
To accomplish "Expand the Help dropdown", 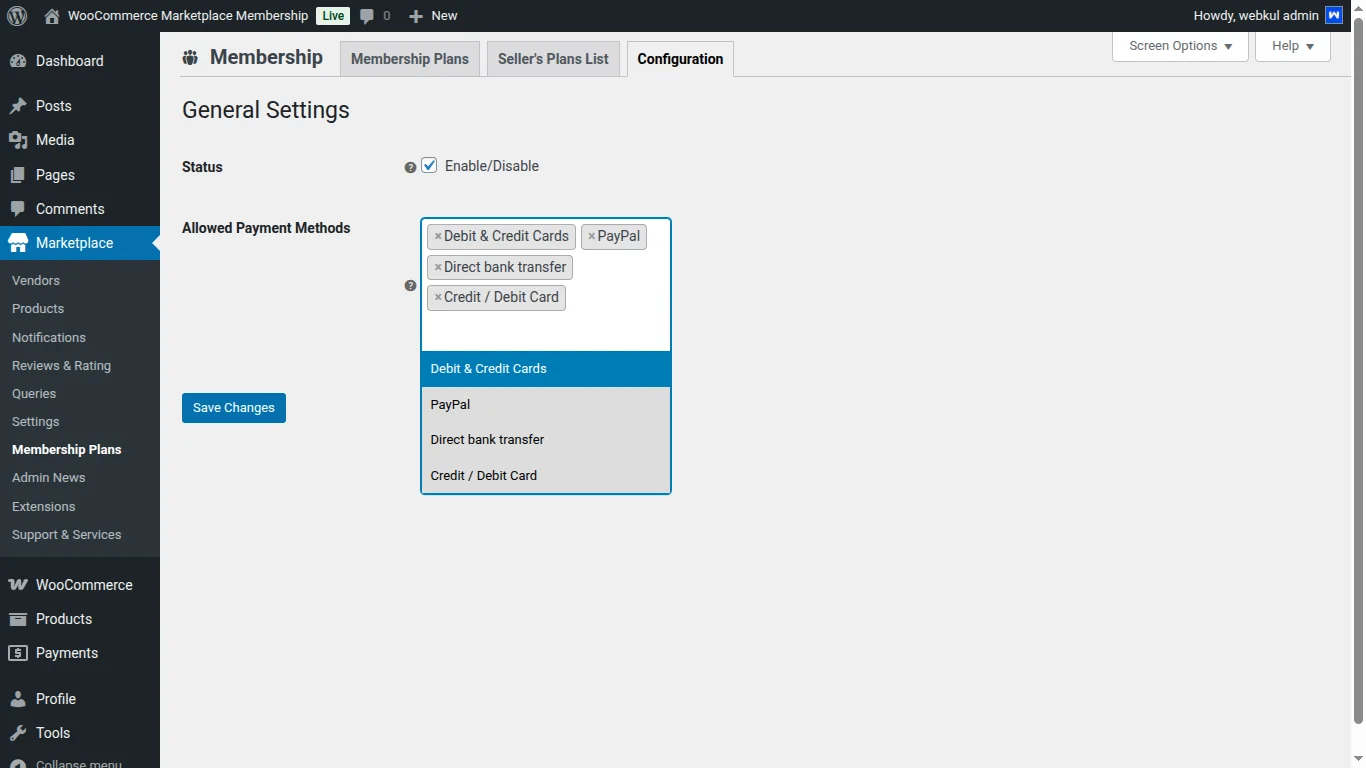I will click(1292, 46).
